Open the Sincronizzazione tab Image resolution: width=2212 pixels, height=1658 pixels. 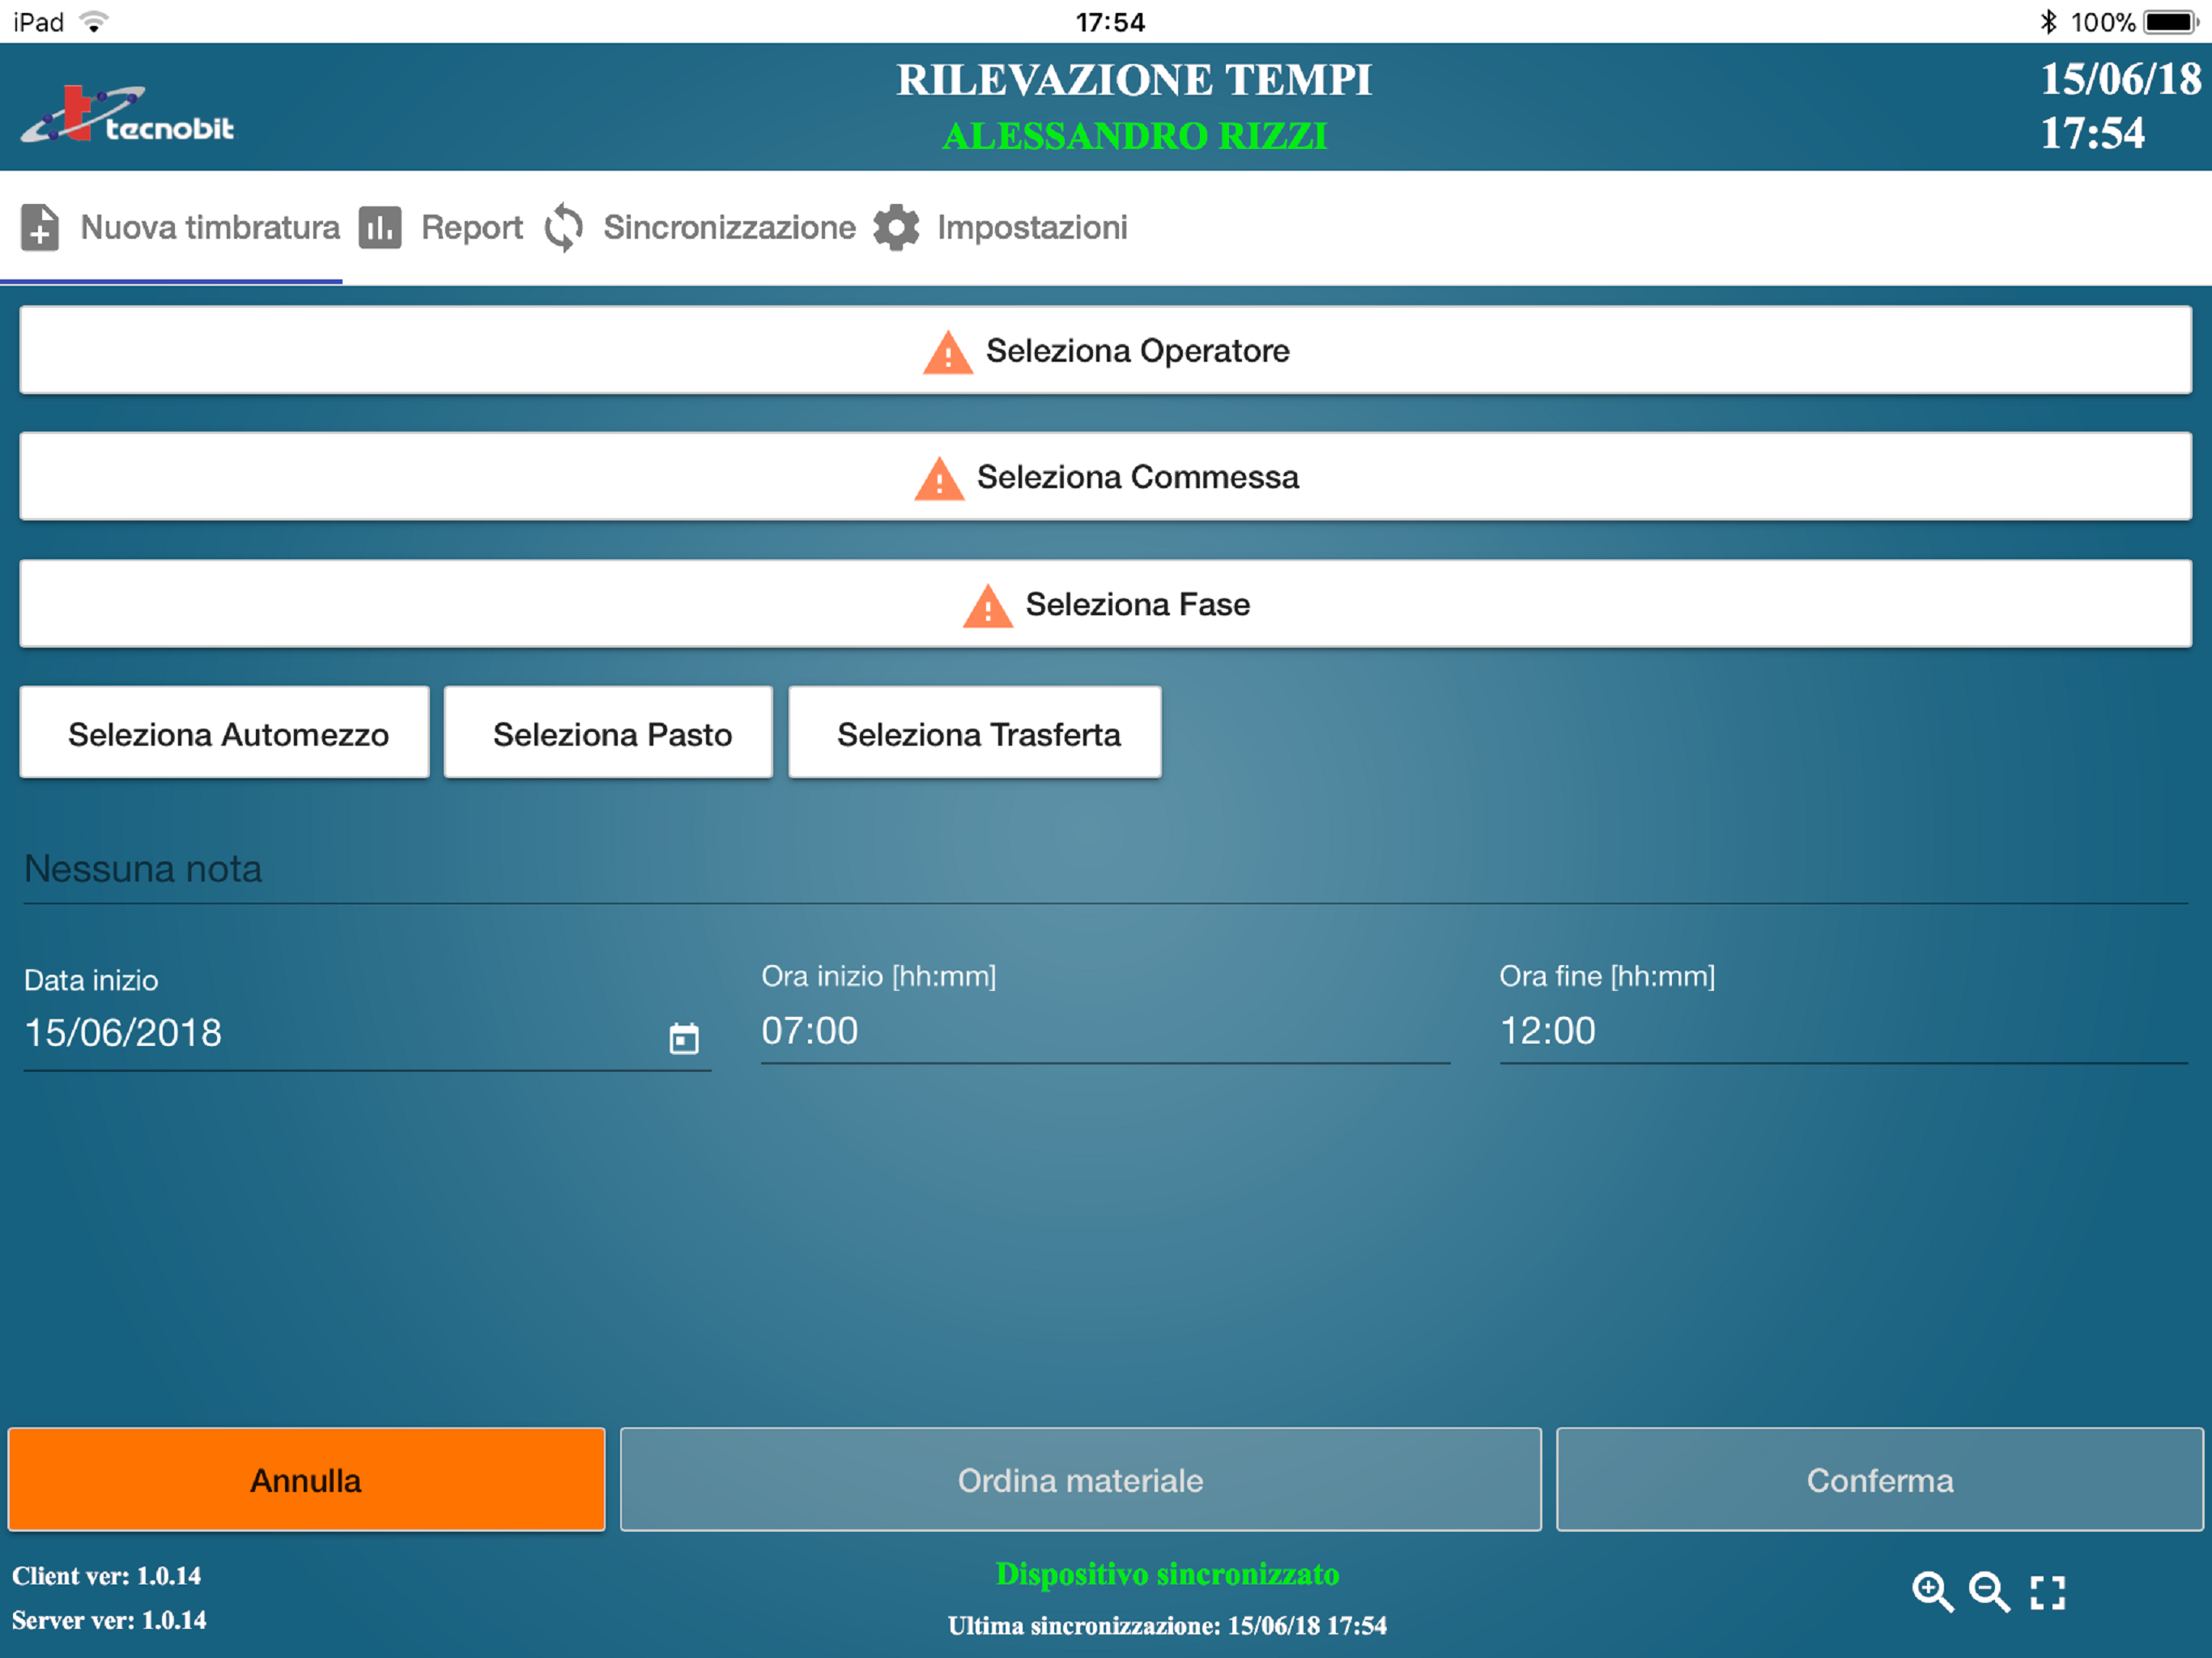pyautogui.click(x=700, y=228)
